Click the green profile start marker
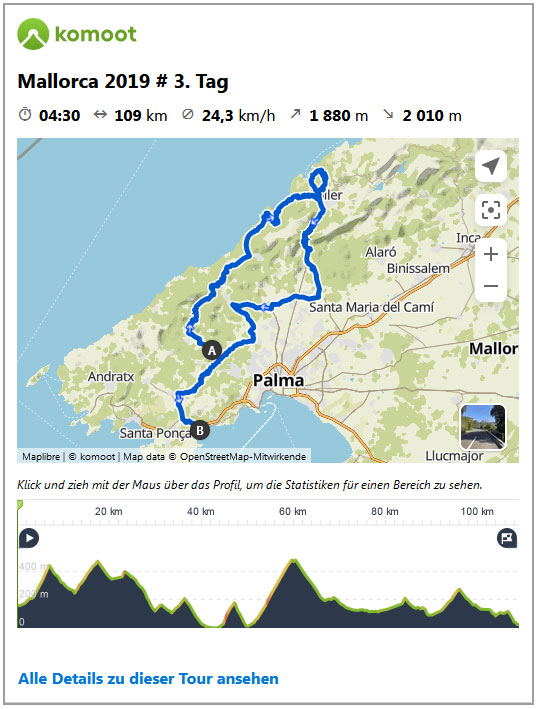538x709 pixels. [x=19, y=504]
